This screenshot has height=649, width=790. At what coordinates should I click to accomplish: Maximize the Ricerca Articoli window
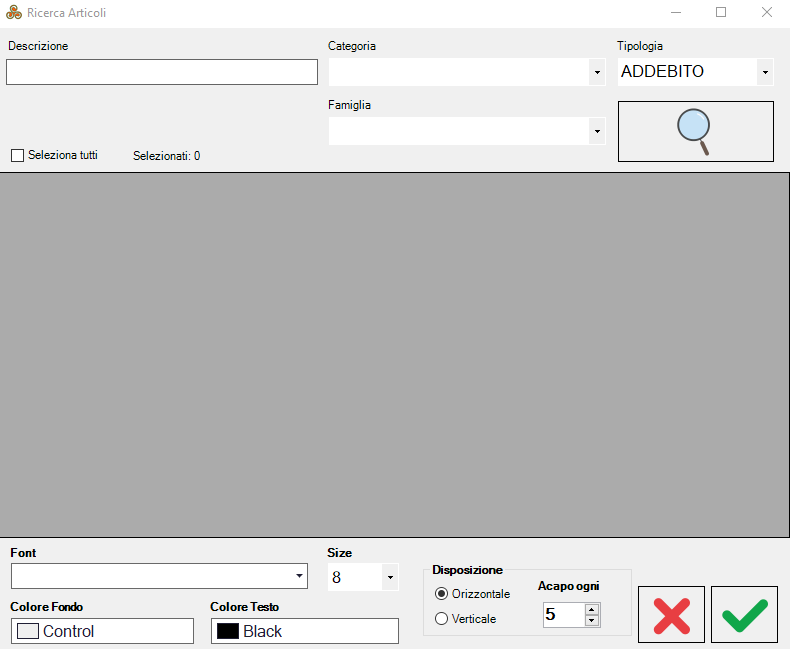coord(721,13)
